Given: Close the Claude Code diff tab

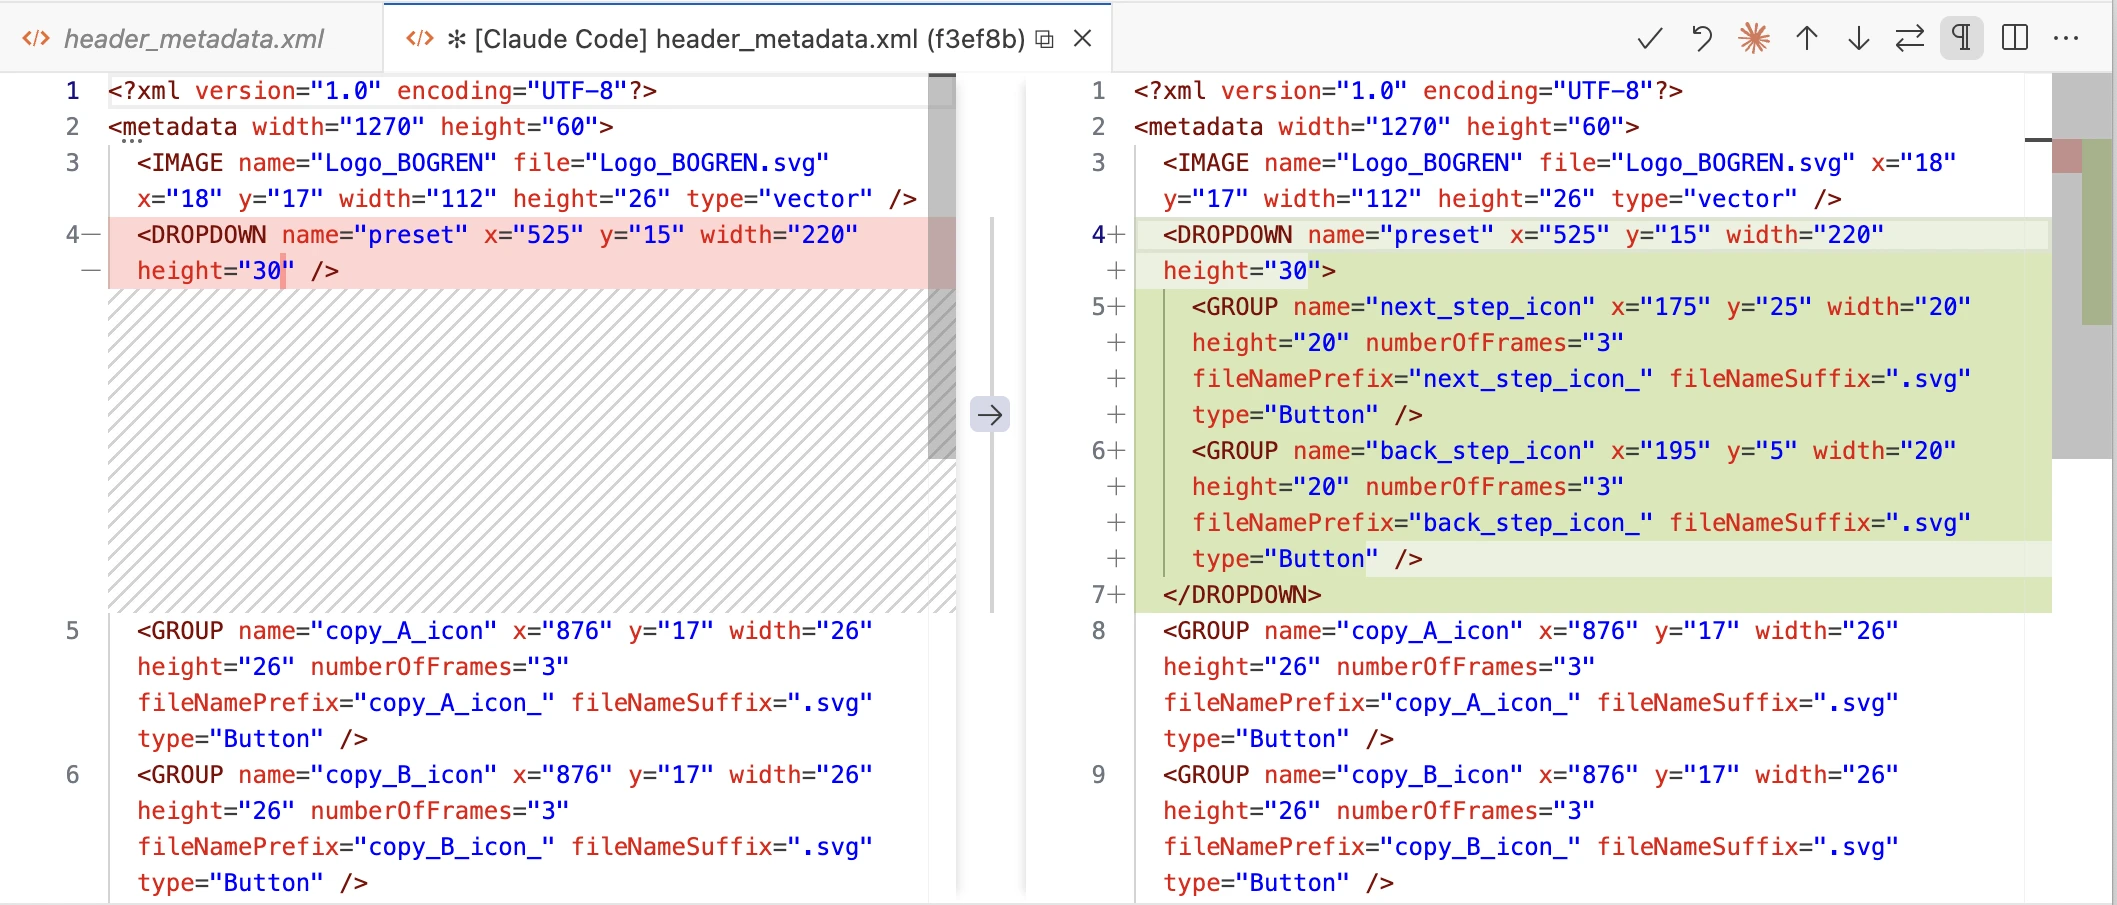Looking at the screenshot, I should [x=1084, y=38].
